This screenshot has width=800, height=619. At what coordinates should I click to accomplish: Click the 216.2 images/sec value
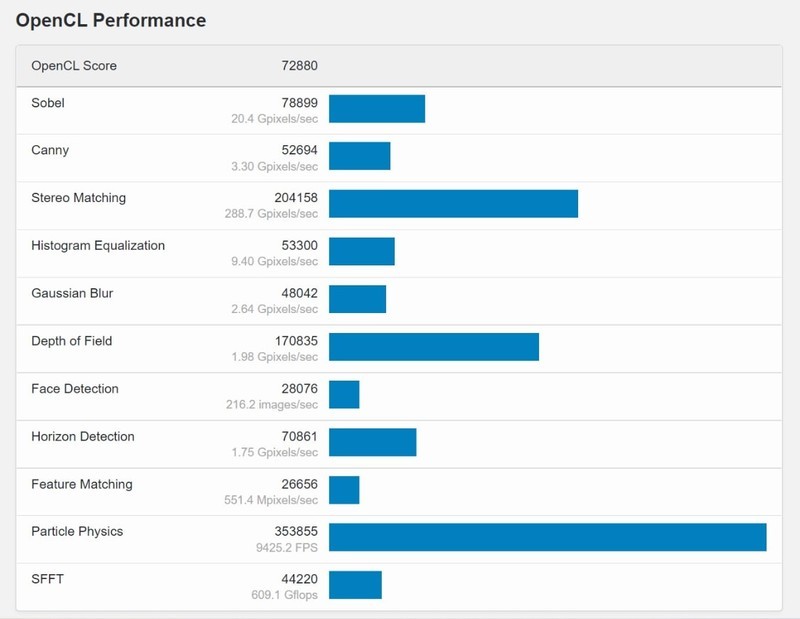click(272, 405)
